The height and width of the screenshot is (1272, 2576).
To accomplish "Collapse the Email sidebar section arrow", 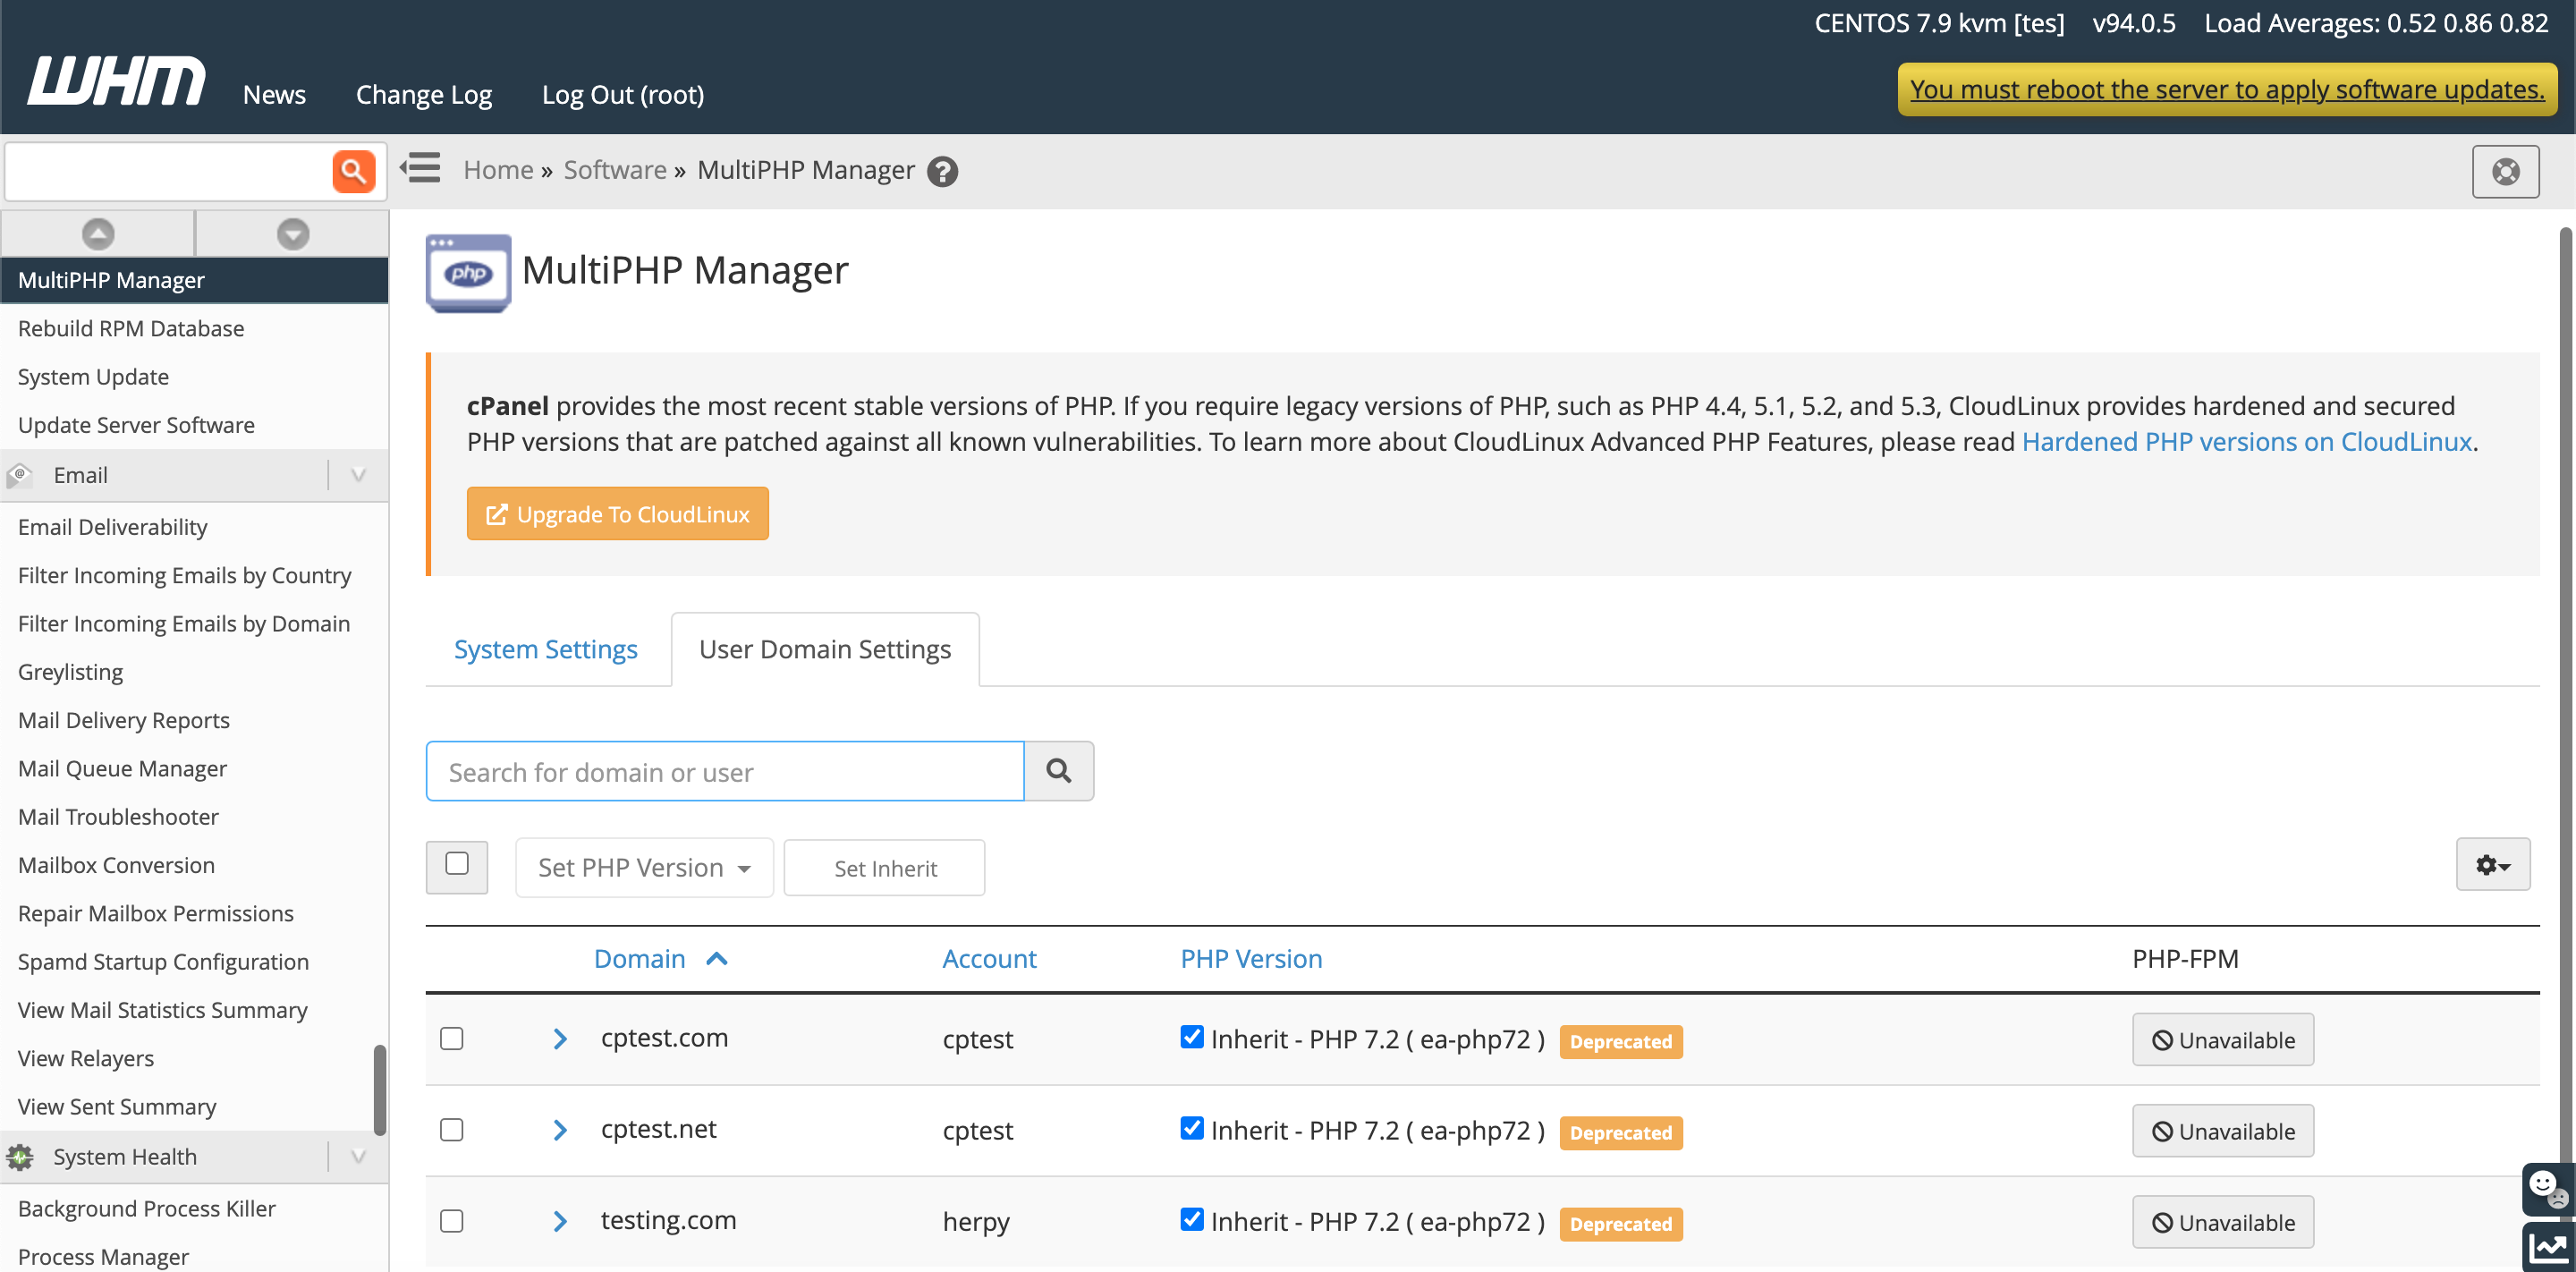I will click(358, 475).
